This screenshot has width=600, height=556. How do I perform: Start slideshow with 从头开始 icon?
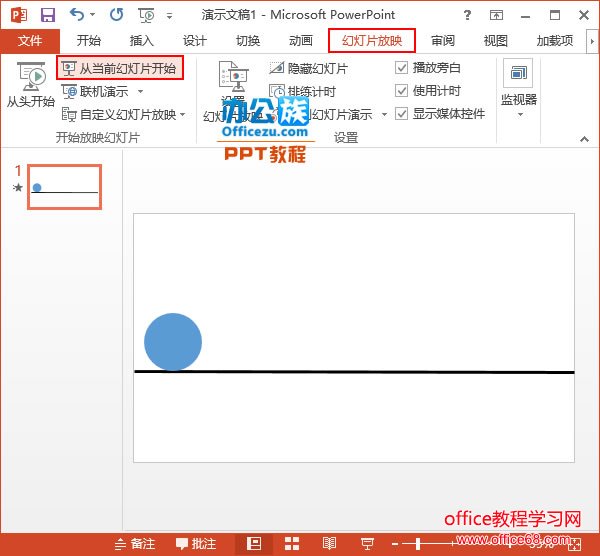[x=31, y=85]
